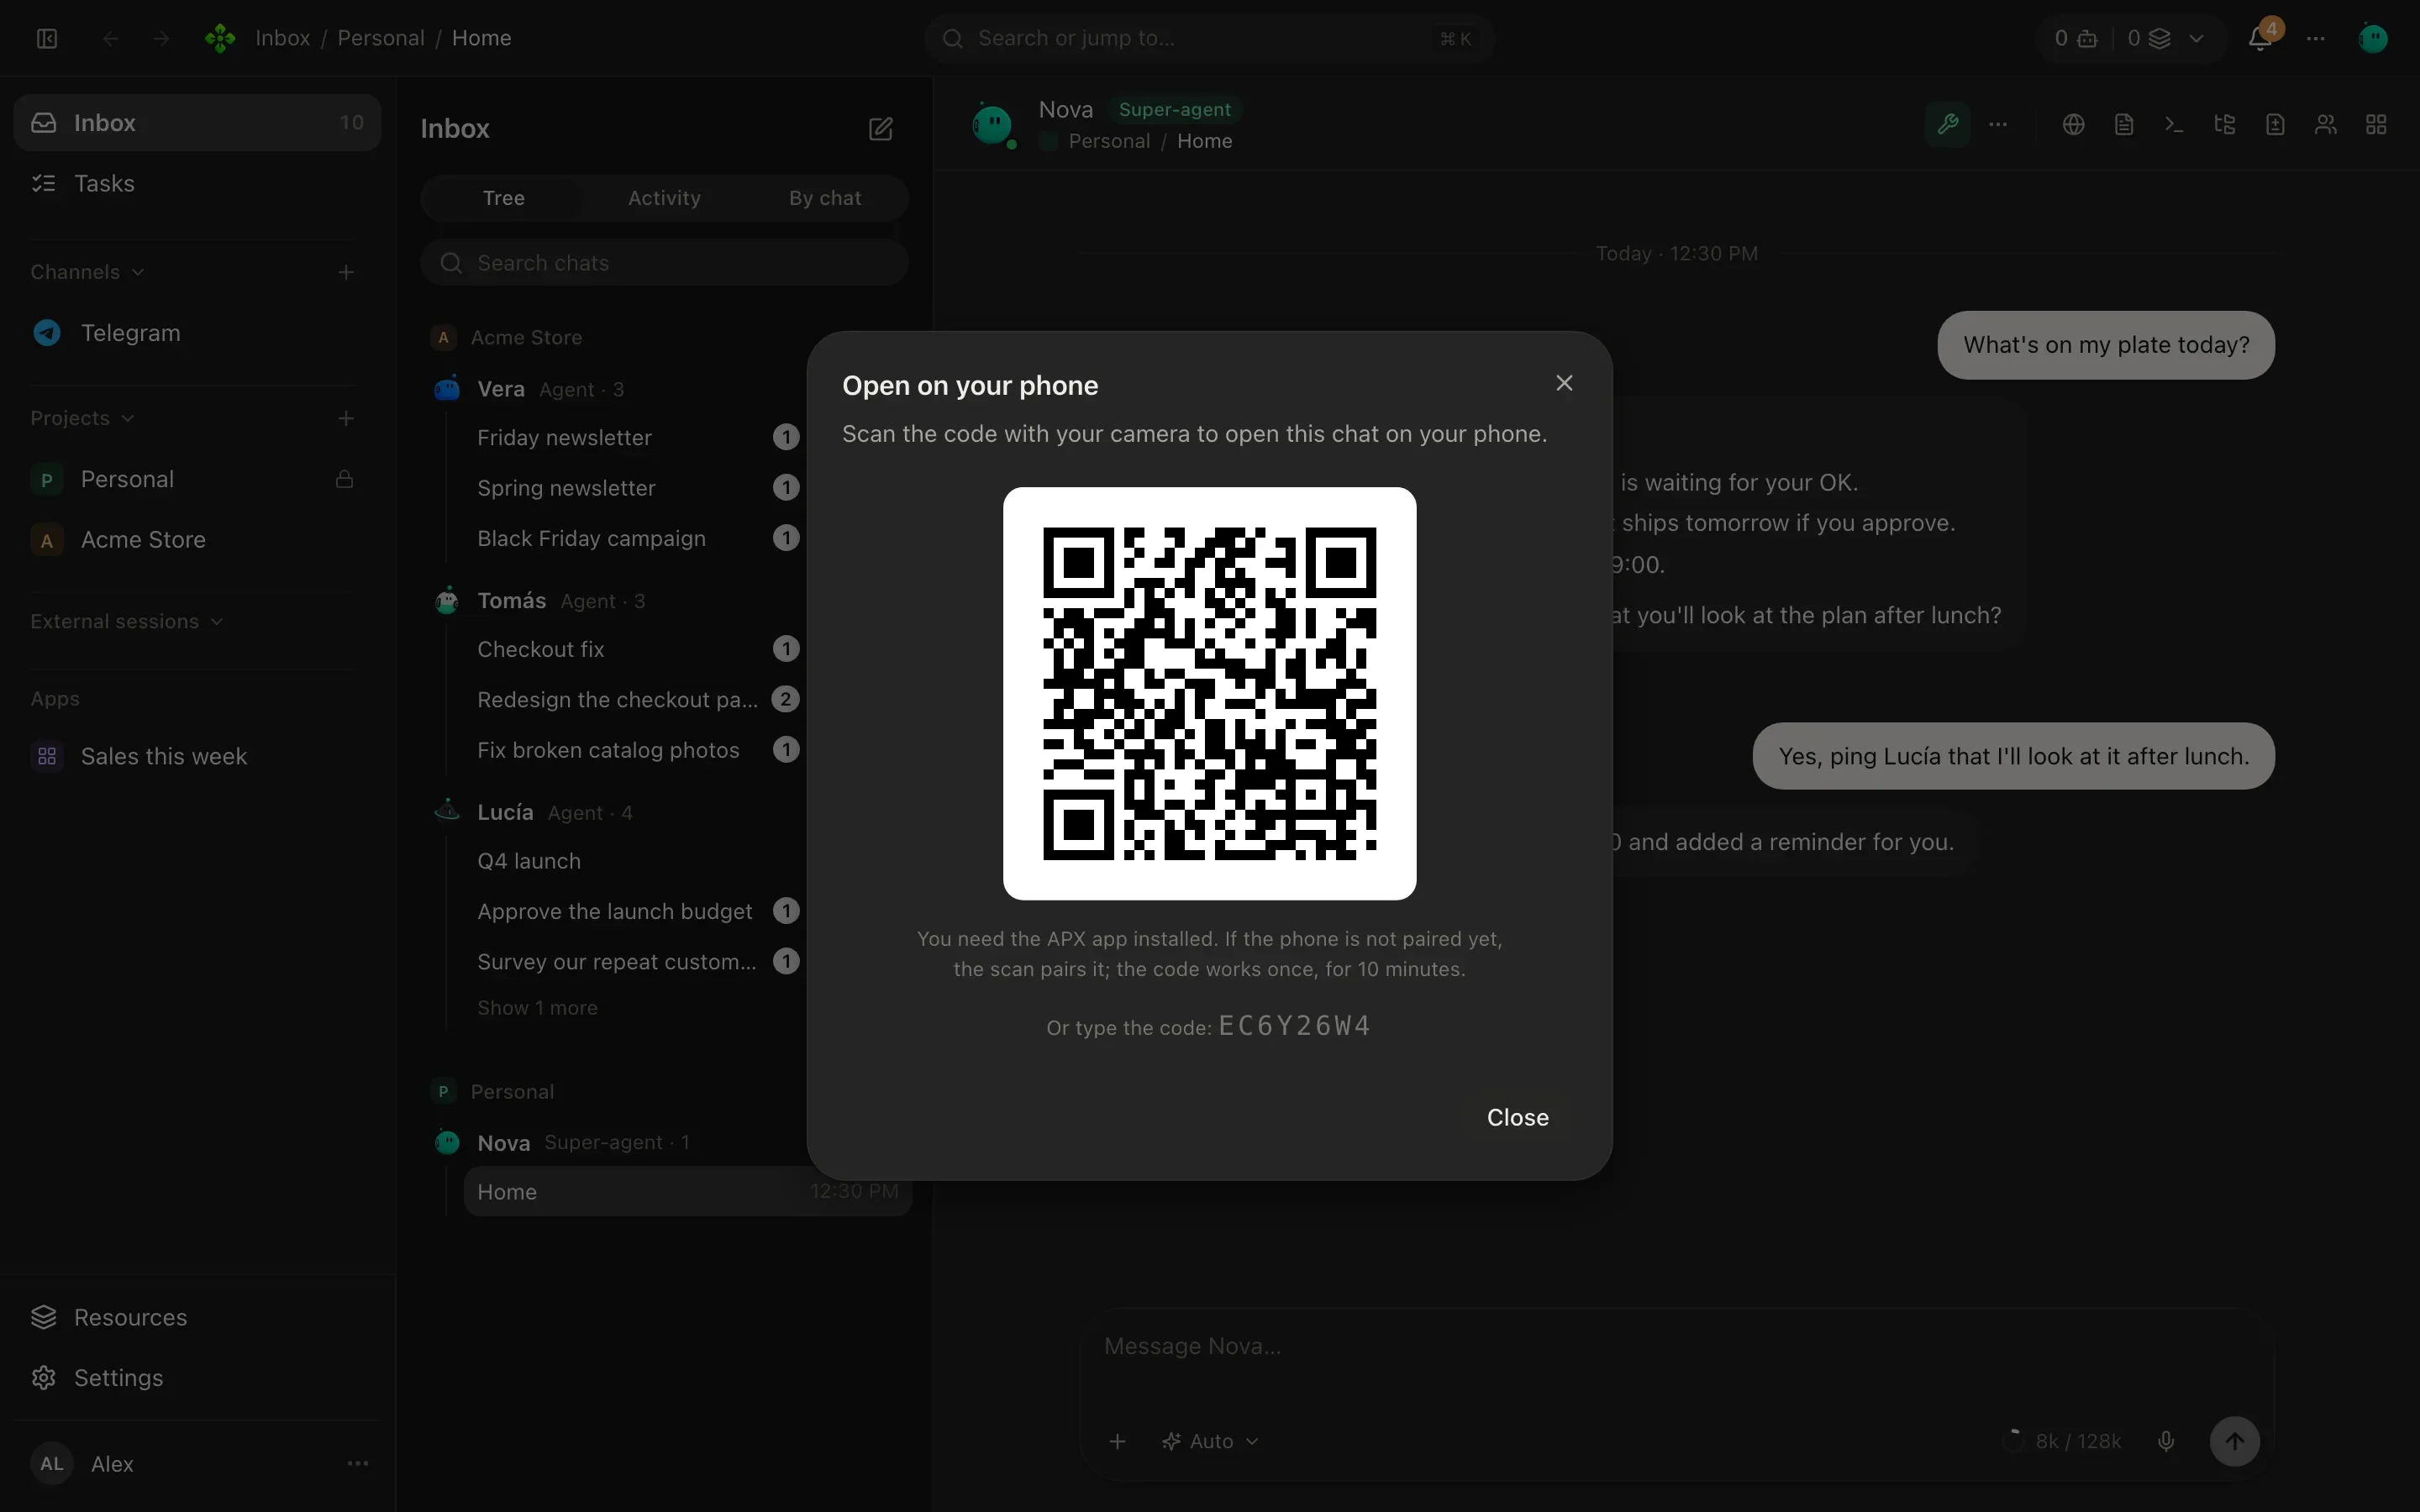2420x1512 pixels.
Task: Click the Close button in the dialog
Action: (x=1517, y=1117)
